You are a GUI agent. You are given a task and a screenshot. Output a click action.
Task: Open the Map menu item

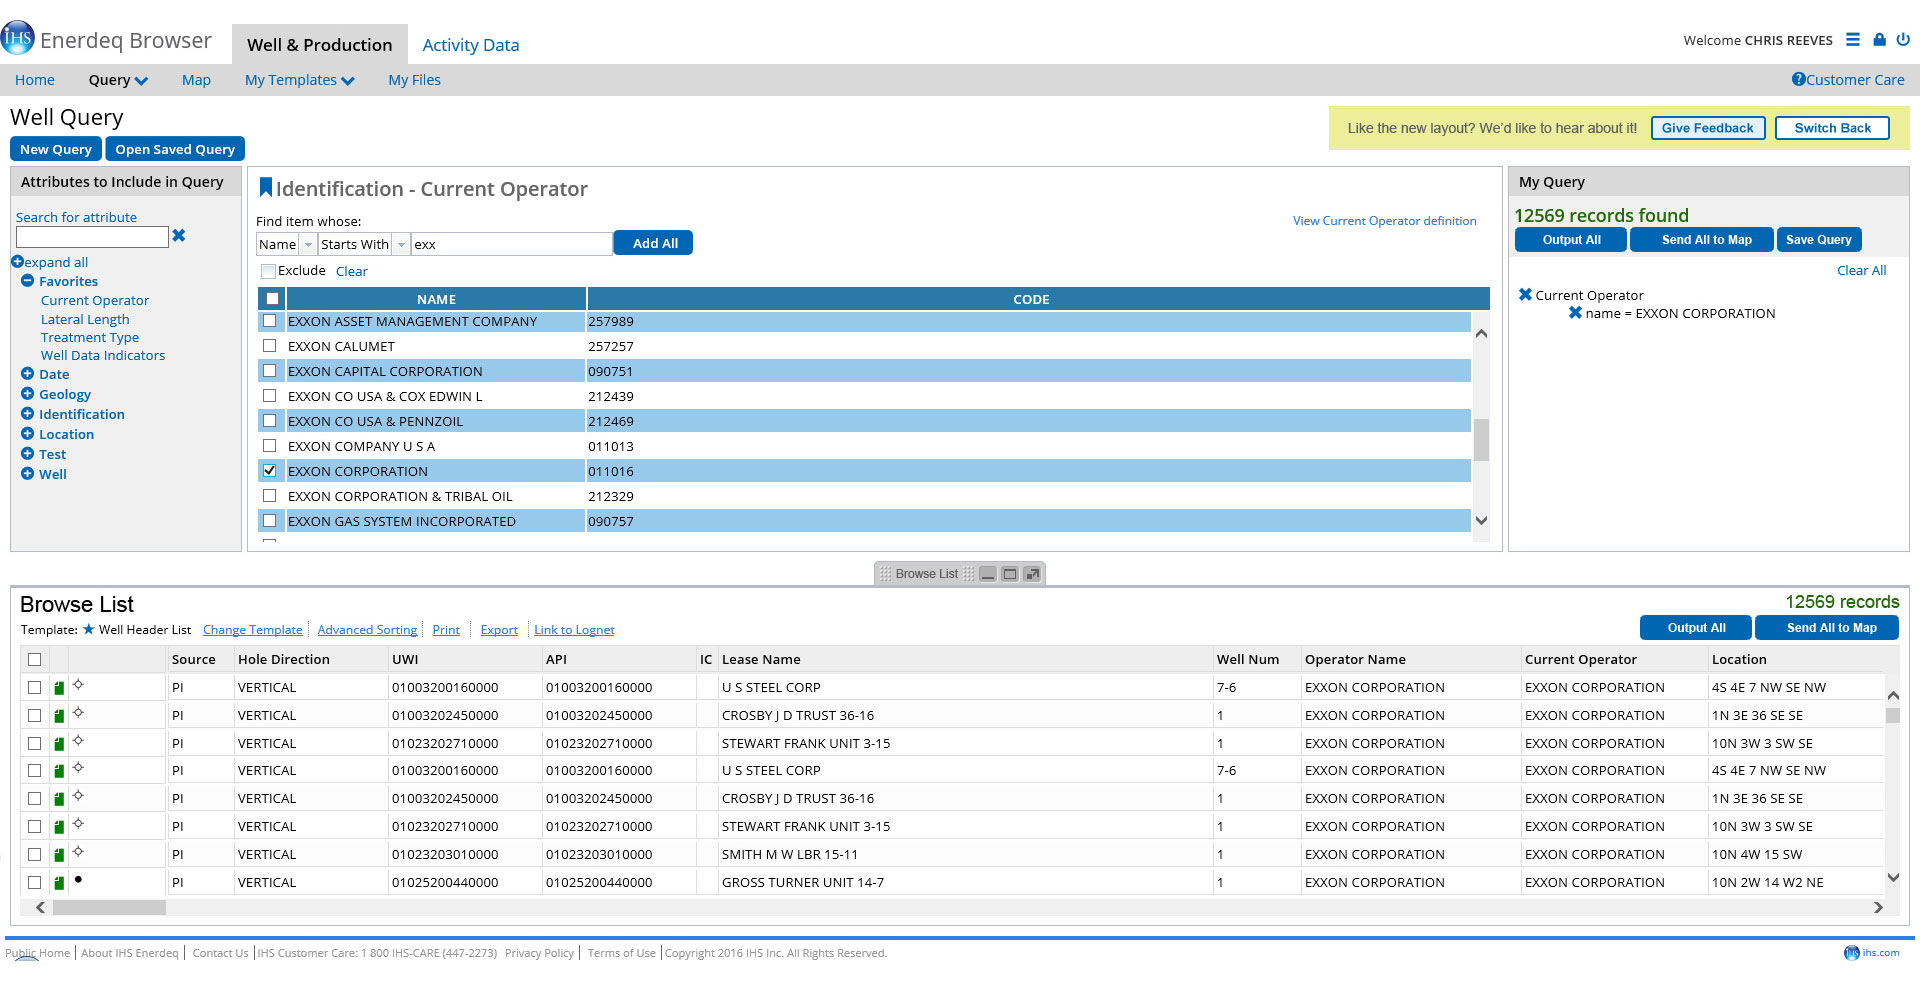pos(196,80)
